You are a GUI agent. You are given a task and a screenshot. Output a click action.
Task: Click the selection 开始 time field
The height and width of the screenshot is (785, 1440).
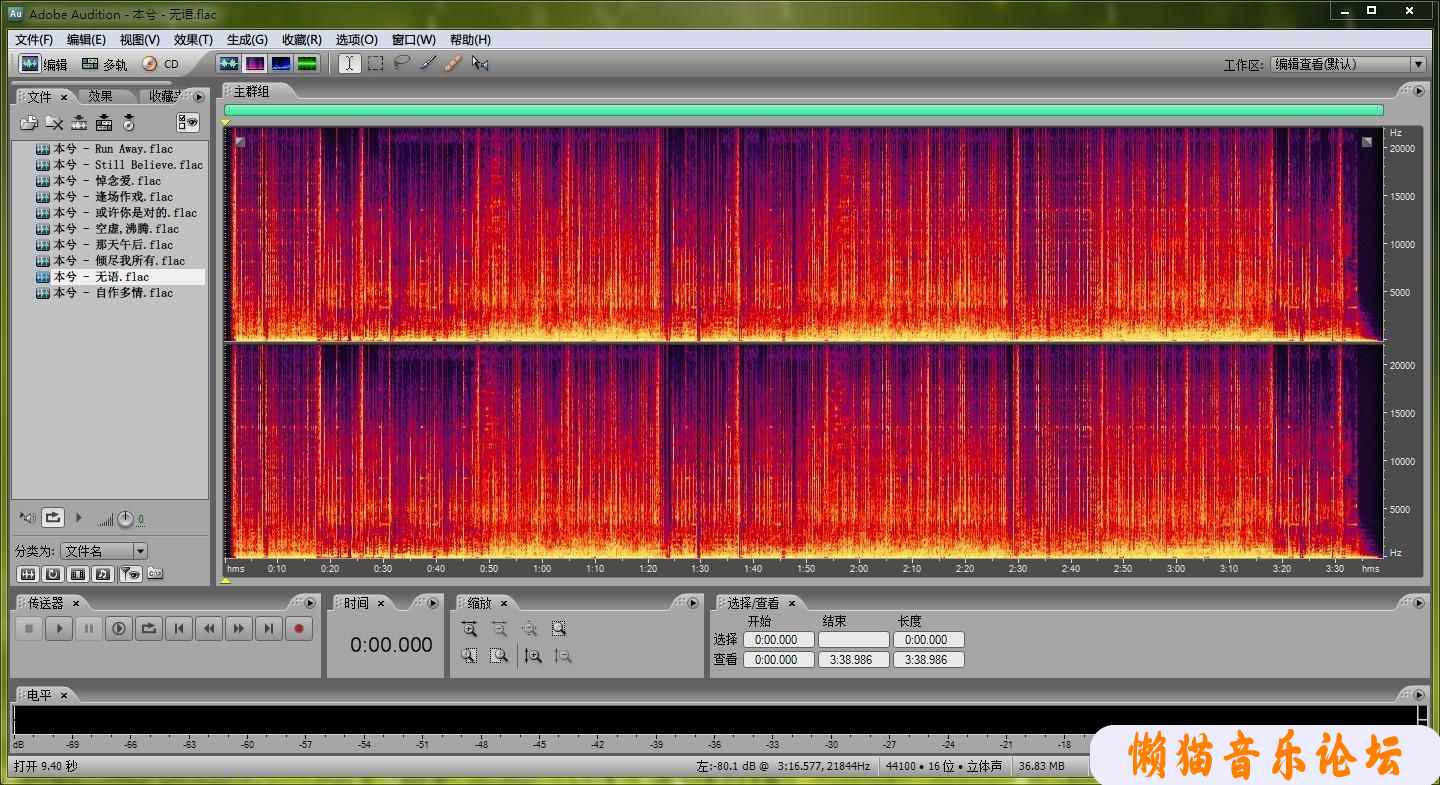(778, 640)
